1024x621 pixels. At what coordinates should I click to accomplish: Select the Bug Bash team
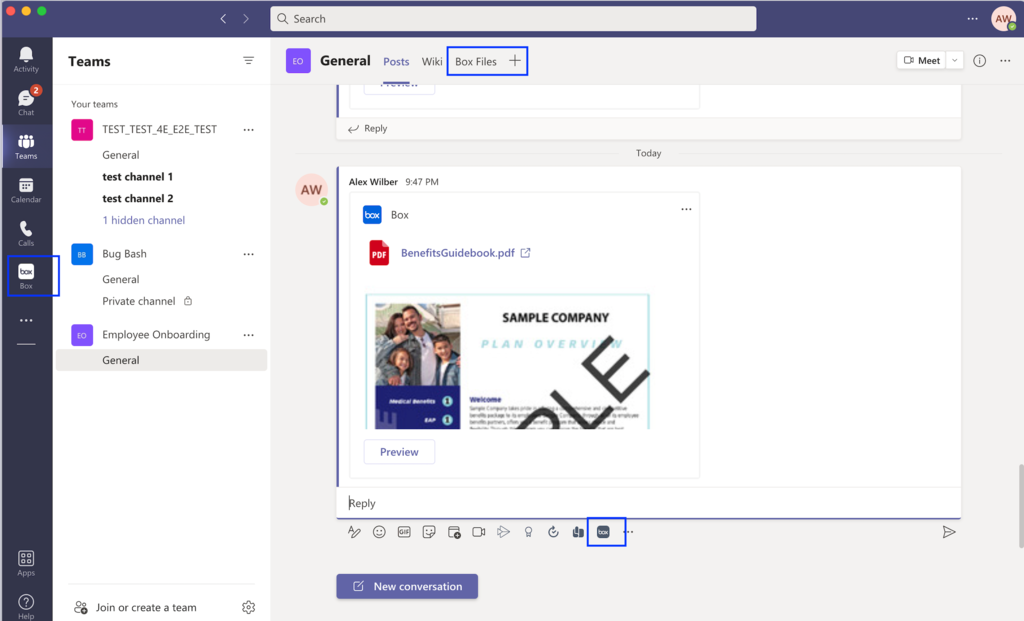pos(124,253)
